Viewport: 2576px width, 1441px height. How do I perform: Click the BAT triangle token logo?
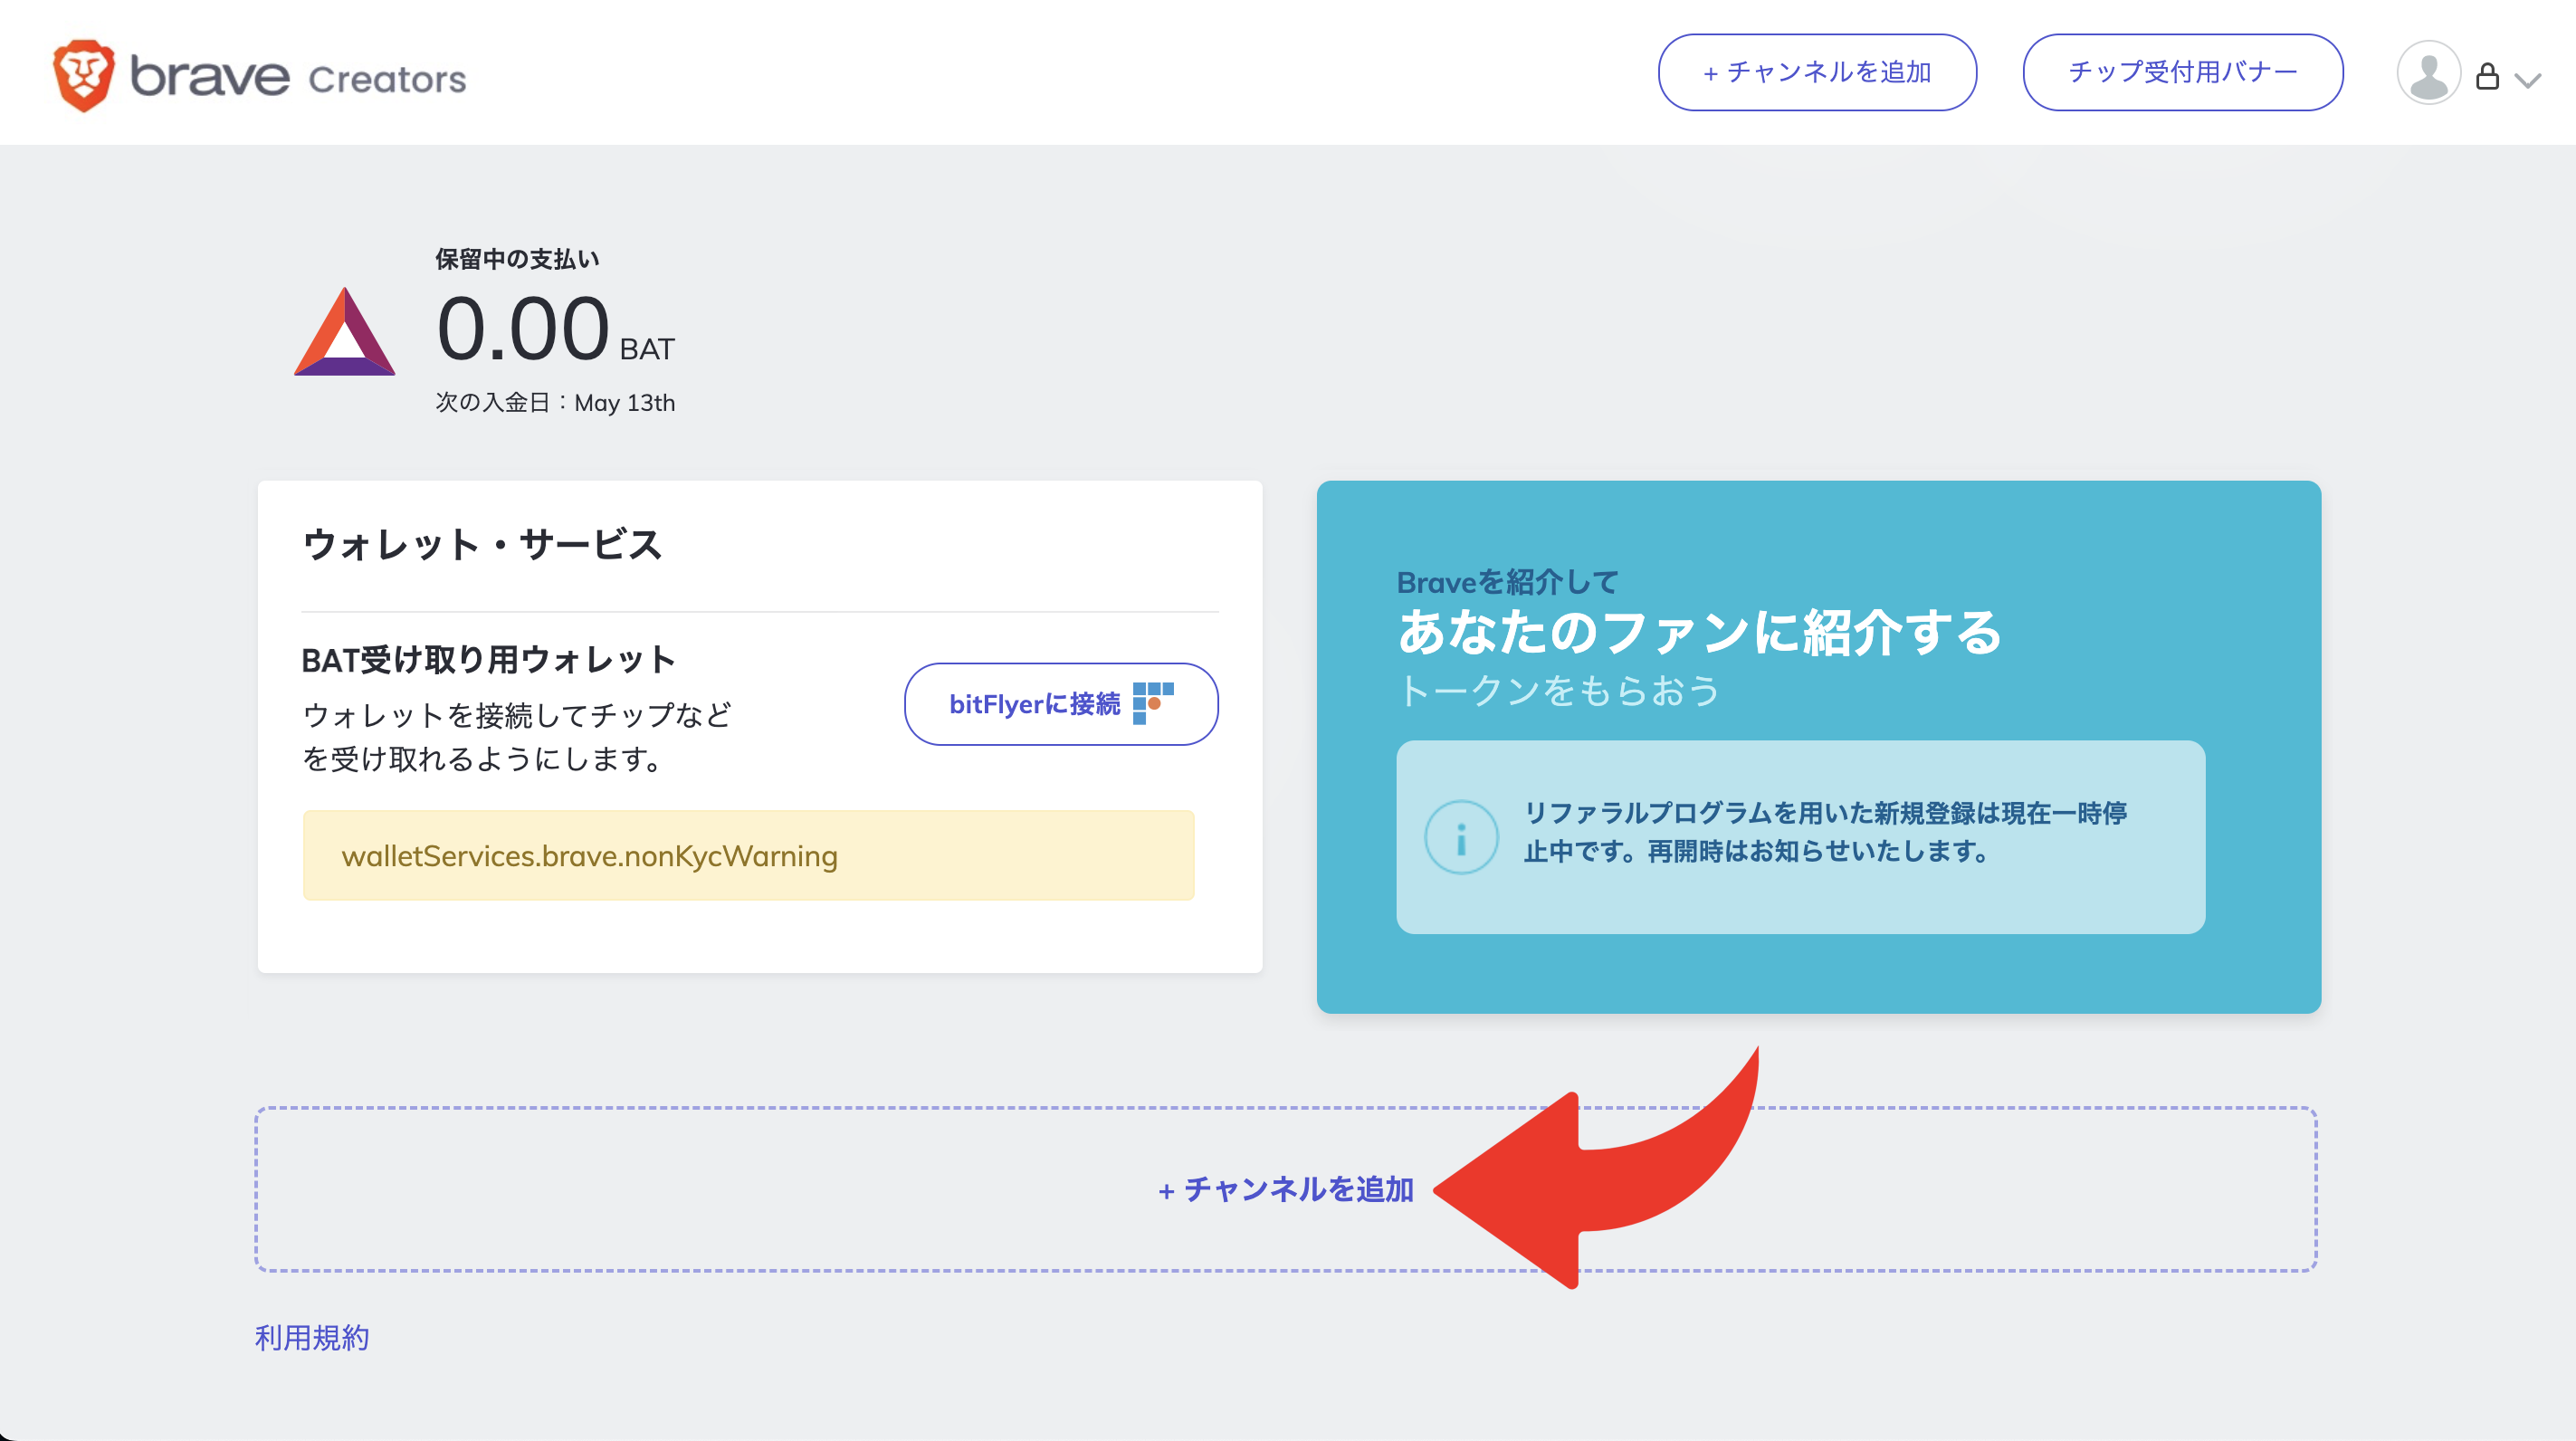pos(344,331)
